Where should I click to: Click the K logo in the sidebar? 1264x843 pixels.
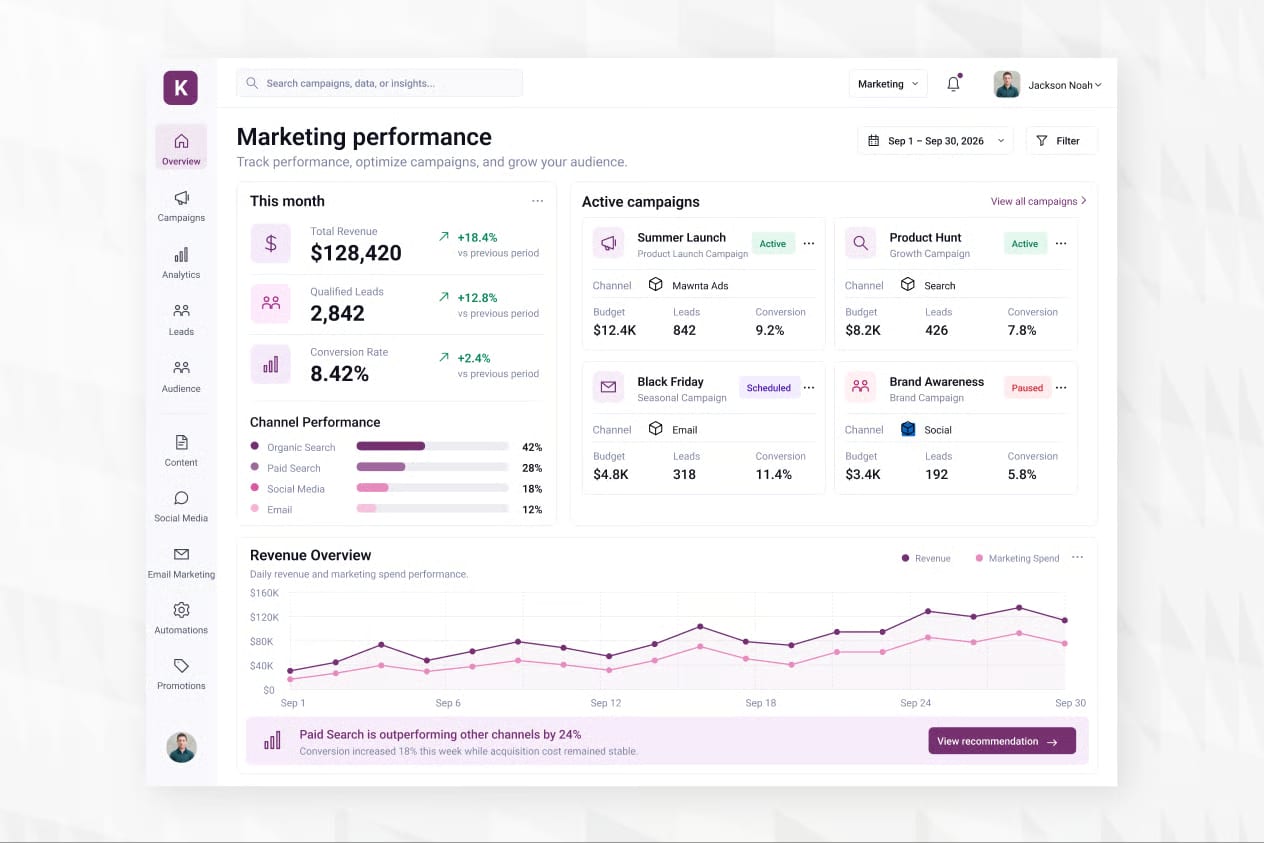pyautogui.click(x=181, y=87)
